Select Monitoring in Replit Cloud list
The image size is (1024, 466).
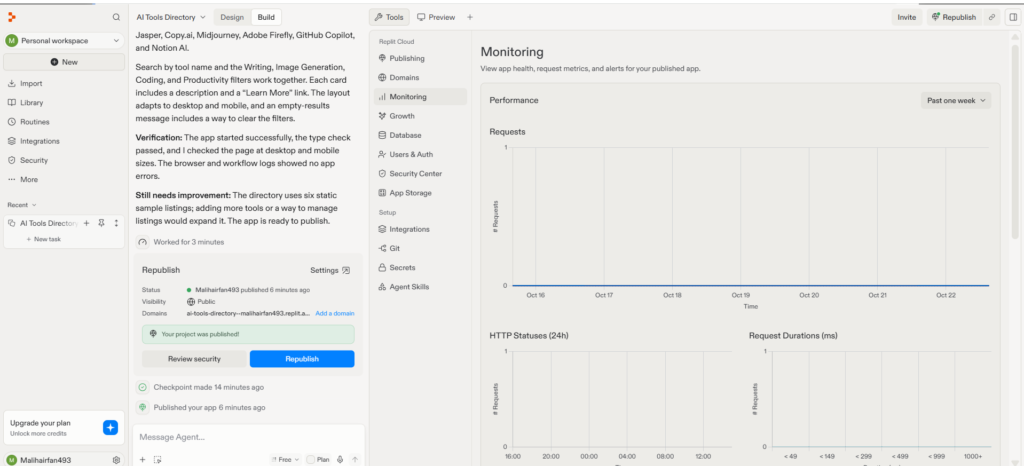coord(421,97)
